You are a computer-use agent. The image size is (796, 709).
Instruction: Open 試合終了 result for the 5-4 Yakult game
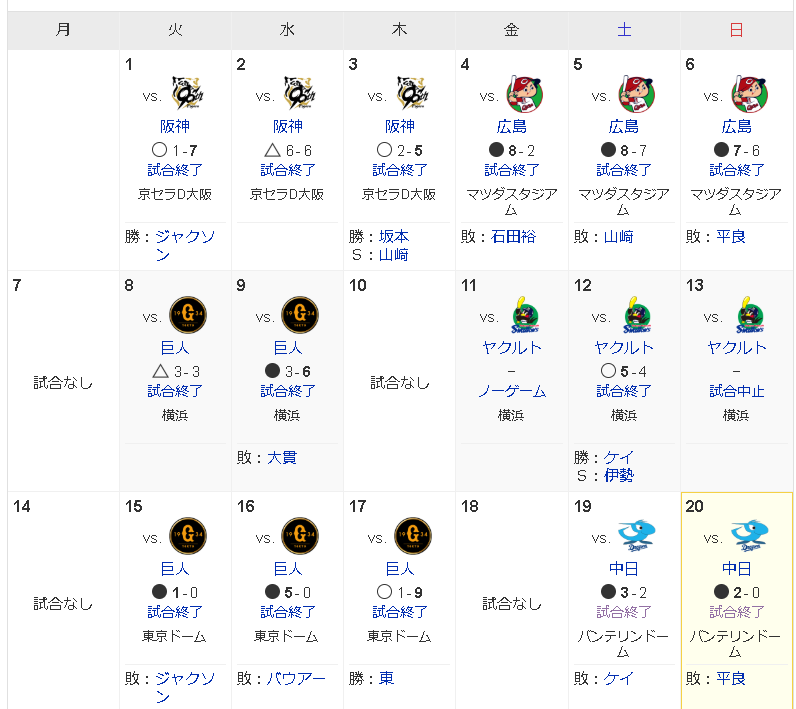click(623, 391)
